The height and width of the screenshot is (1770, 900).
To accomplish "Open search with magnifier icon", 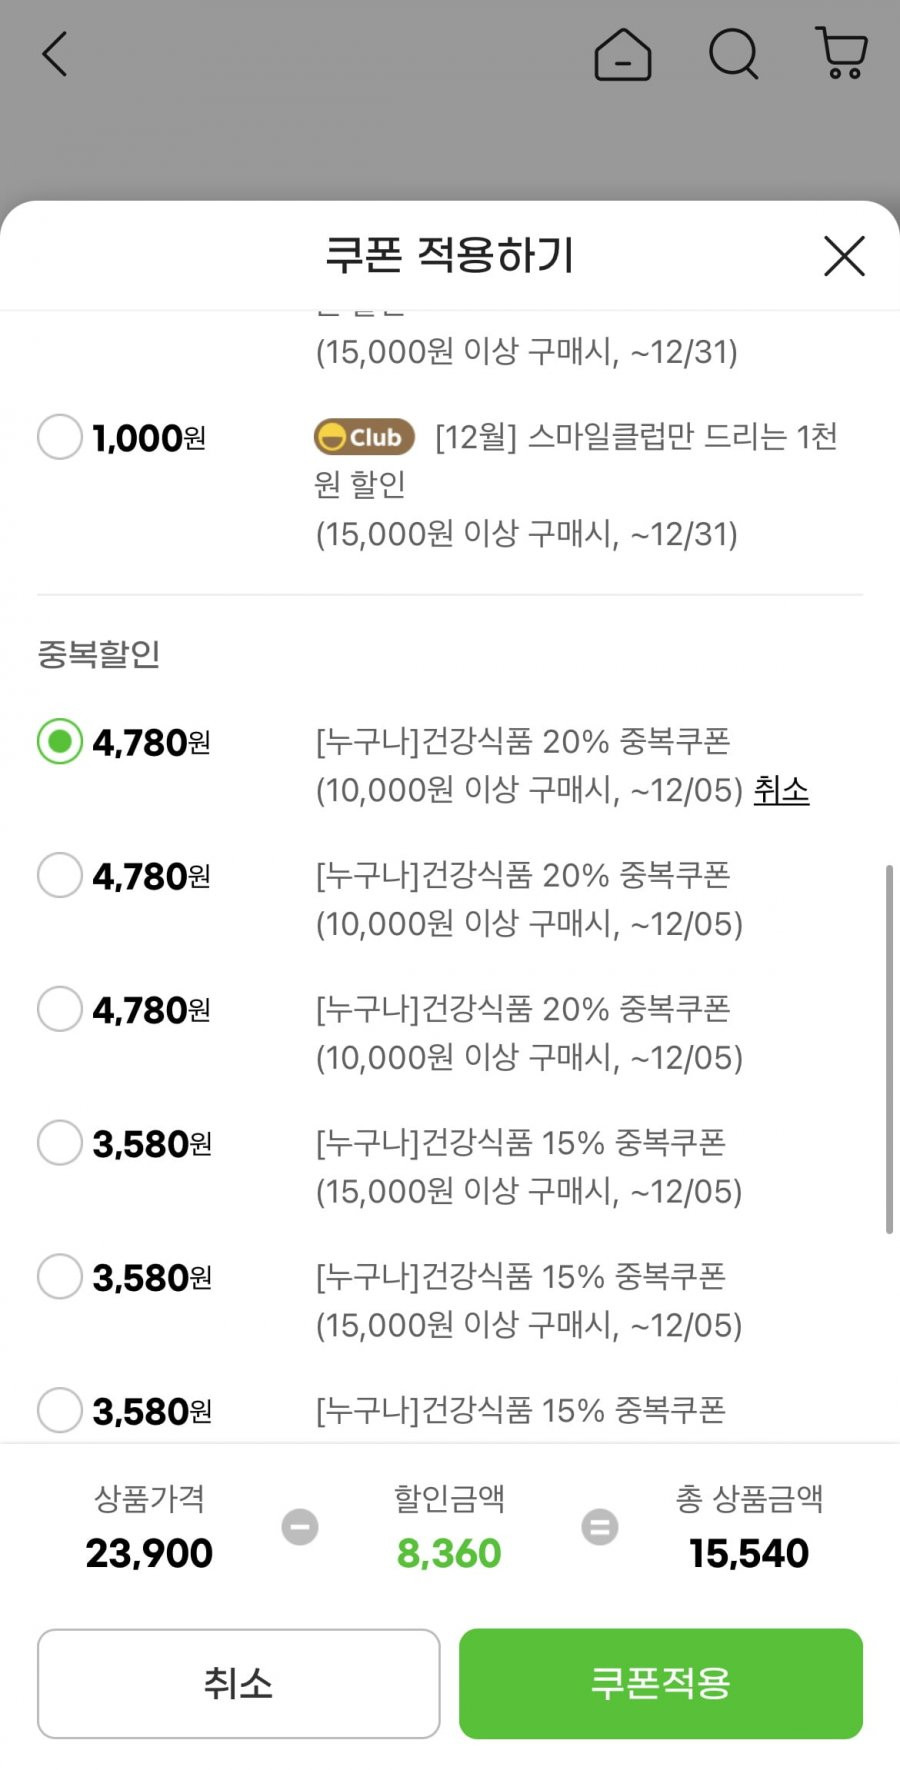I will point(734,53).
